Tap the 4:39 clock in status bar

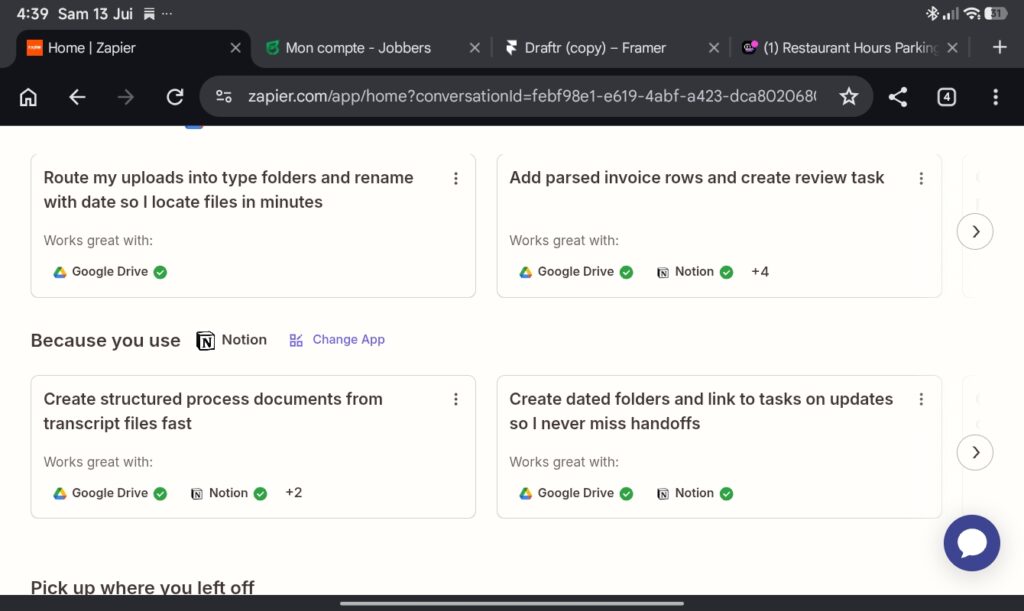coord(32,14)
